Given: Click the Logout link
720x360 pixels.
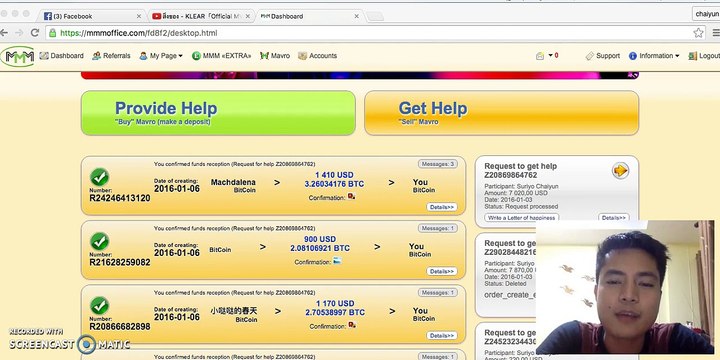Looking at the screenshot, I should [x=704, y=56].
